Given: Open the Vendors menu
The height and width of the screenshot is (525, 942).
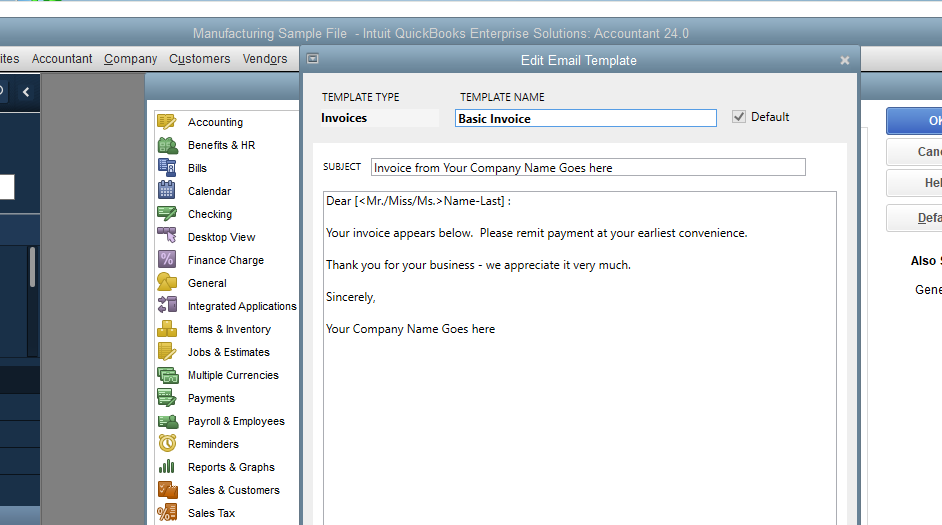Looking at the screenshot, I should (x=265, y=59).
